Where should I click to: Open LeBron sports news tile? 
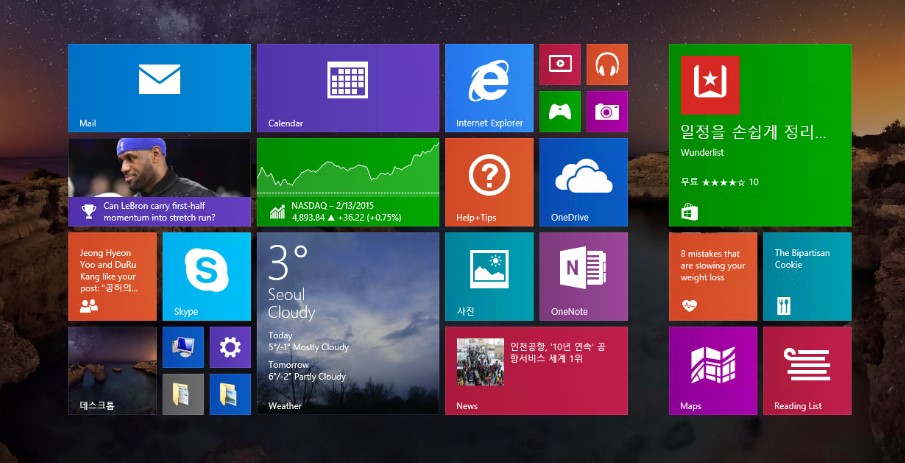click(159, 182)
